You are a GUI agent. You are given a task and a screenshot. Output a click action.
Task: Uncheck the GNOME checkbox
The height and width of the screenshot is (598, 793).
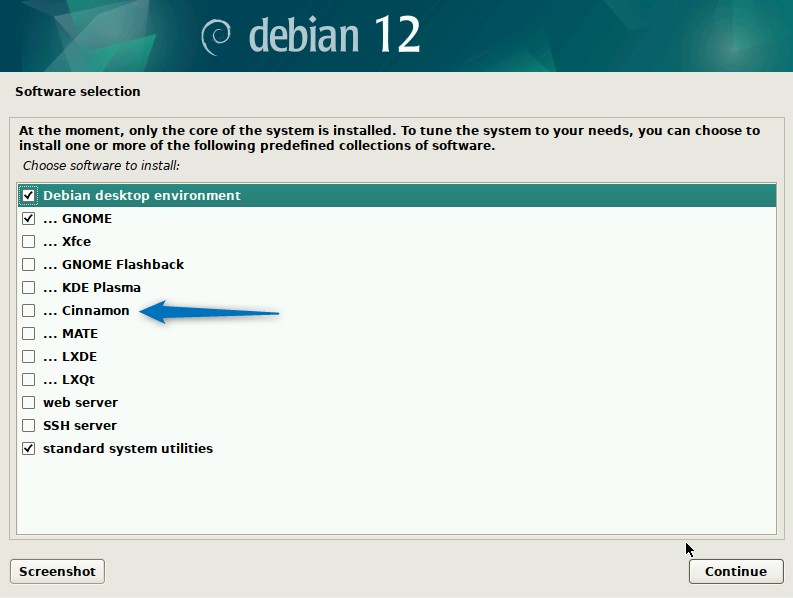click(x=28, y=219)
